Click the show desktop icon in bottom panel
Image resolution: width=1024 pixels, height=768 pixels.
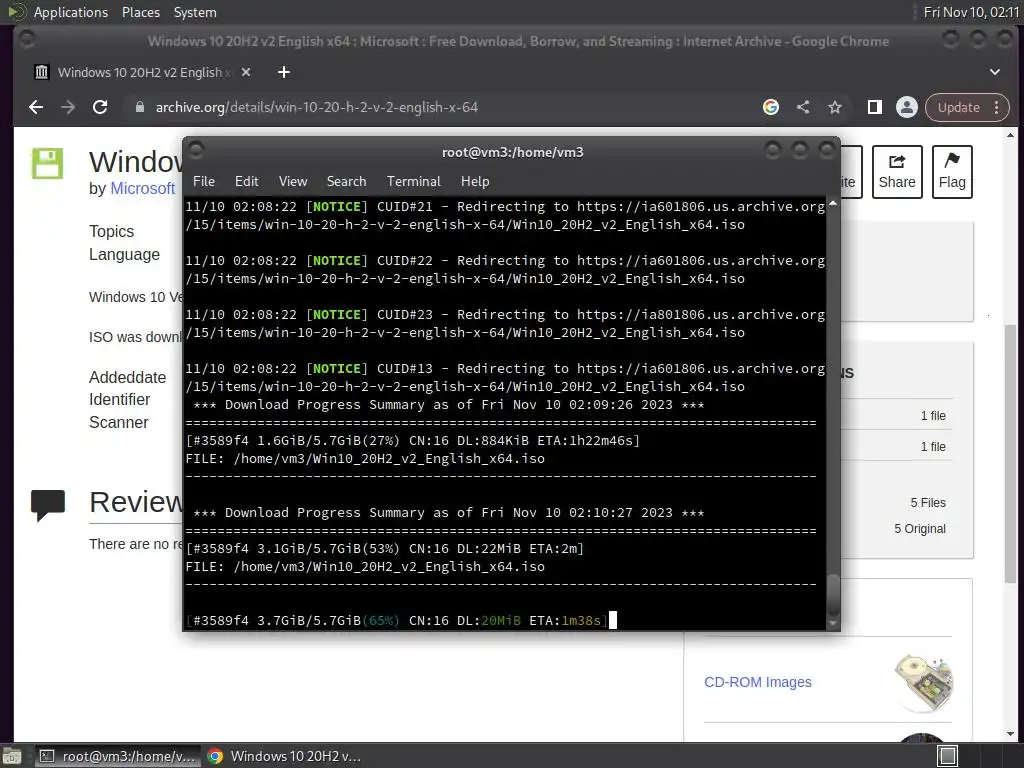(12, 756)
